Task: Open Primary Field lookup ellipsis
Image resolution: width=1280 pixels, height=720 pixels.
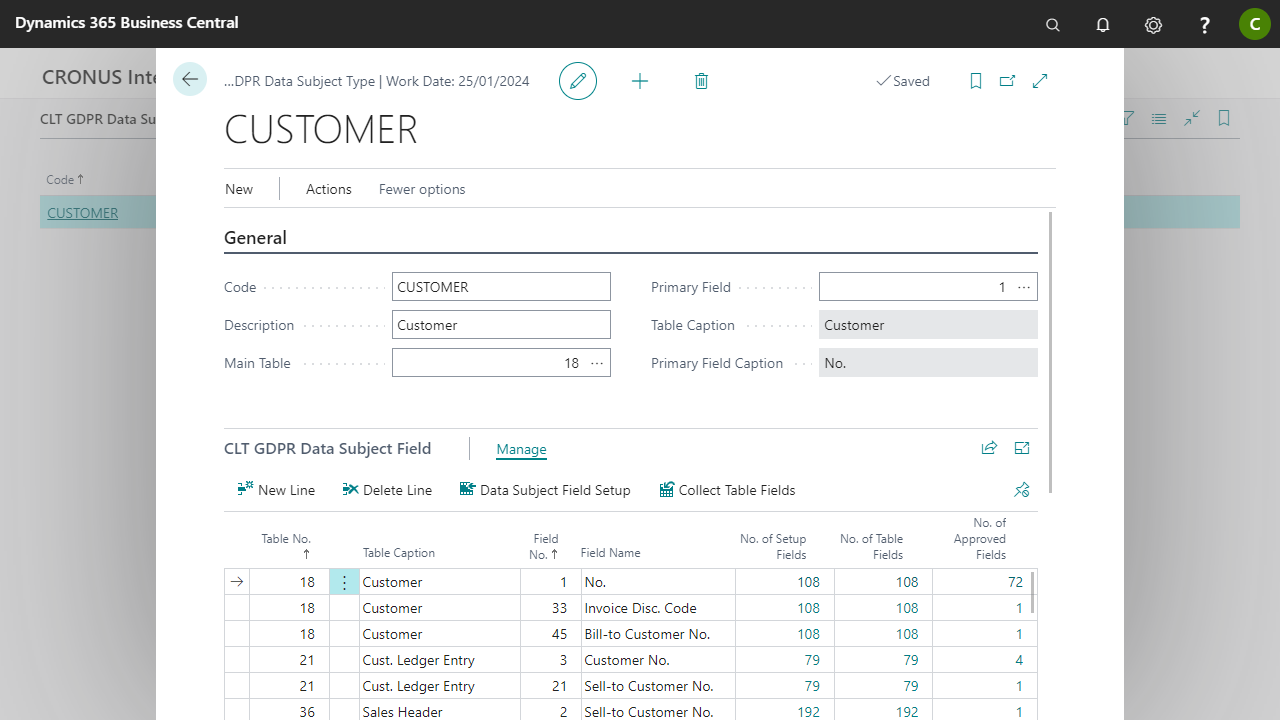Action: (x=1024, y=287)
